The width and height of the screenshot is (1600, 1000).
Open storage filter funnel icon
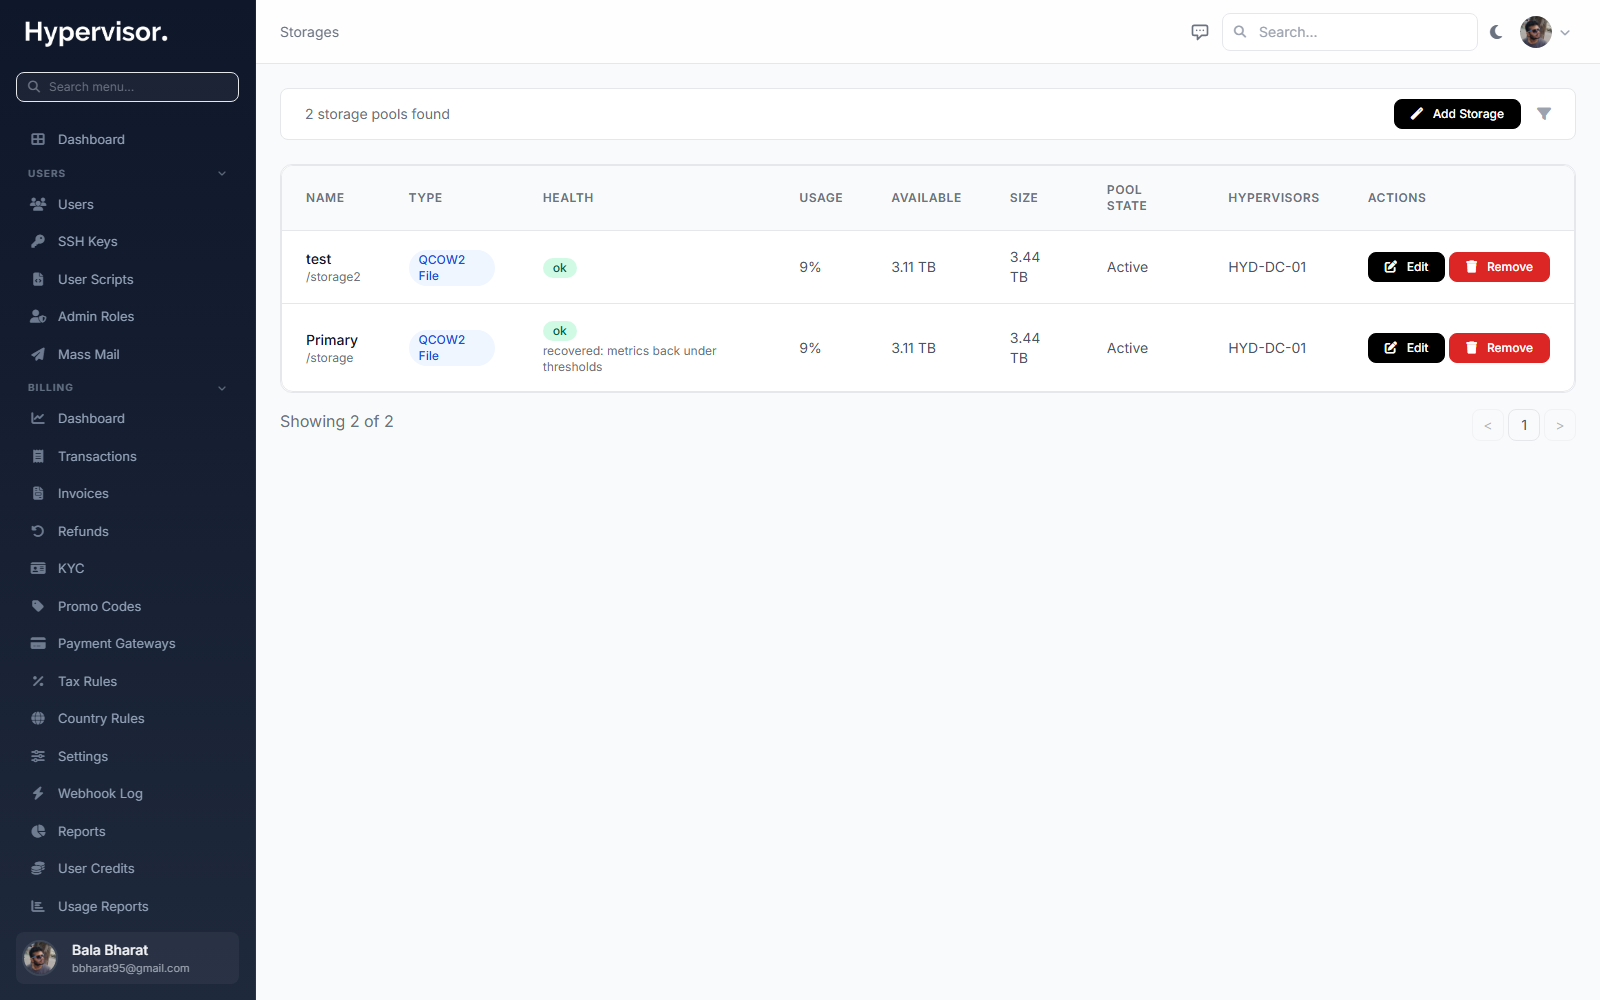pos(1544,114)
